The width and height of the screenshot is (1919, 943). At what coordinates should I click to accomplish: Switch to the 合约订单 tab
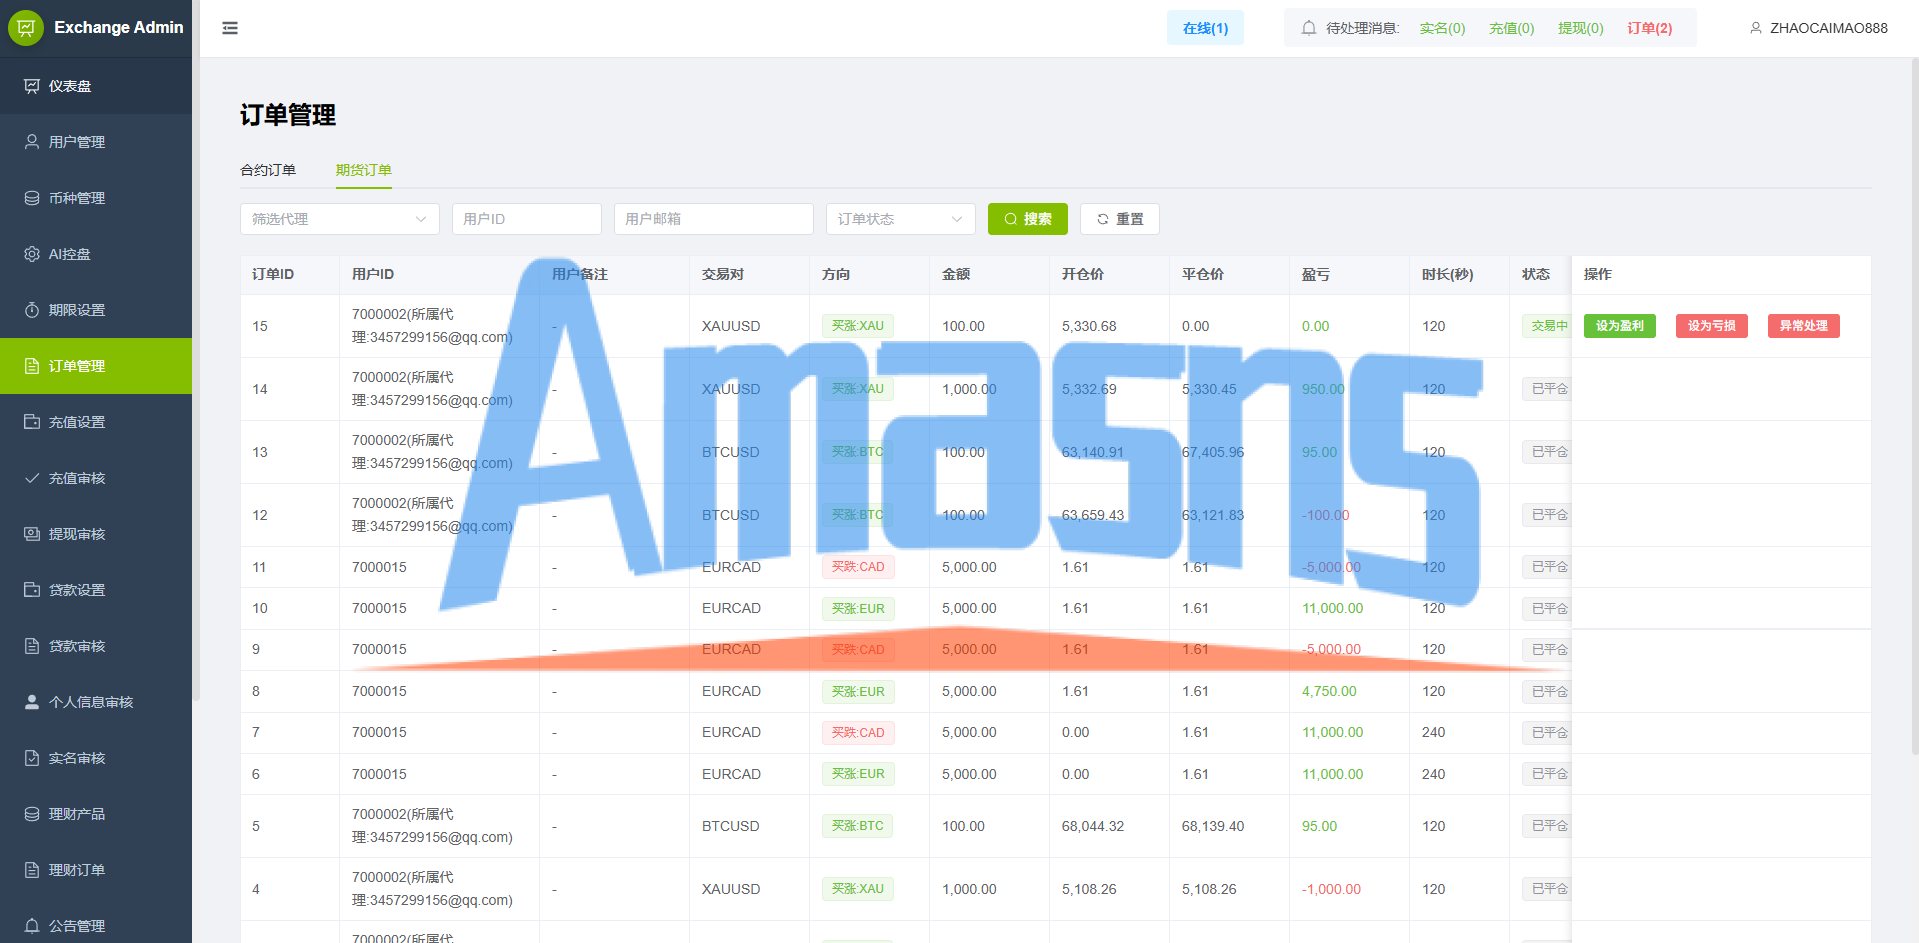coord(268,170)
